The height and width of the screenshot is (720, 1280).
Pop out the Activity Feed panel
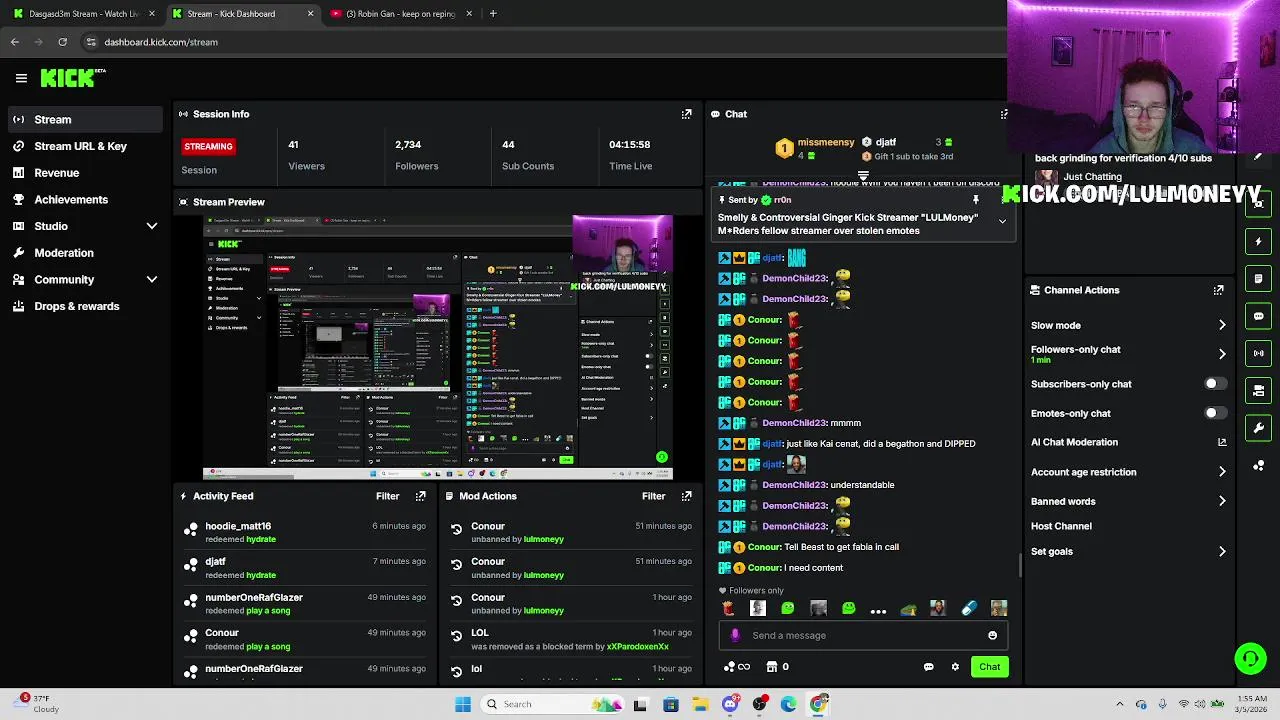click(420, 496)
